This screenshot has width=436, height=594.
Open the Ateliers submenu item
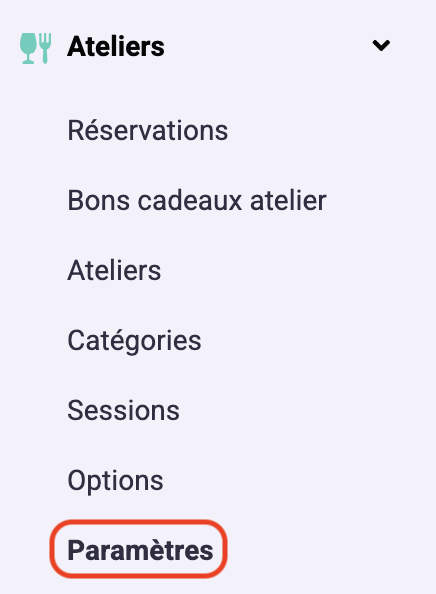114,270
